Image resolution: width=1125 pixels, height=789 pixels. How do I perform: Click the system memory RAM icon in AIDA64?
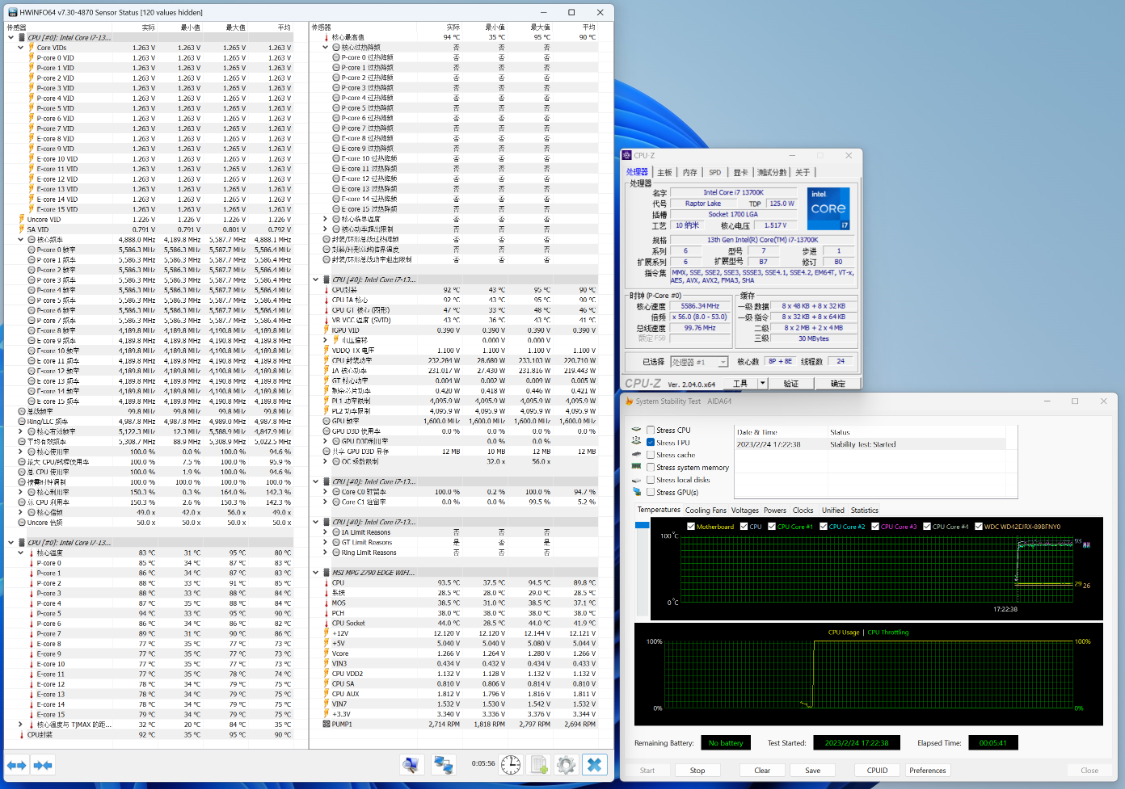636,466
